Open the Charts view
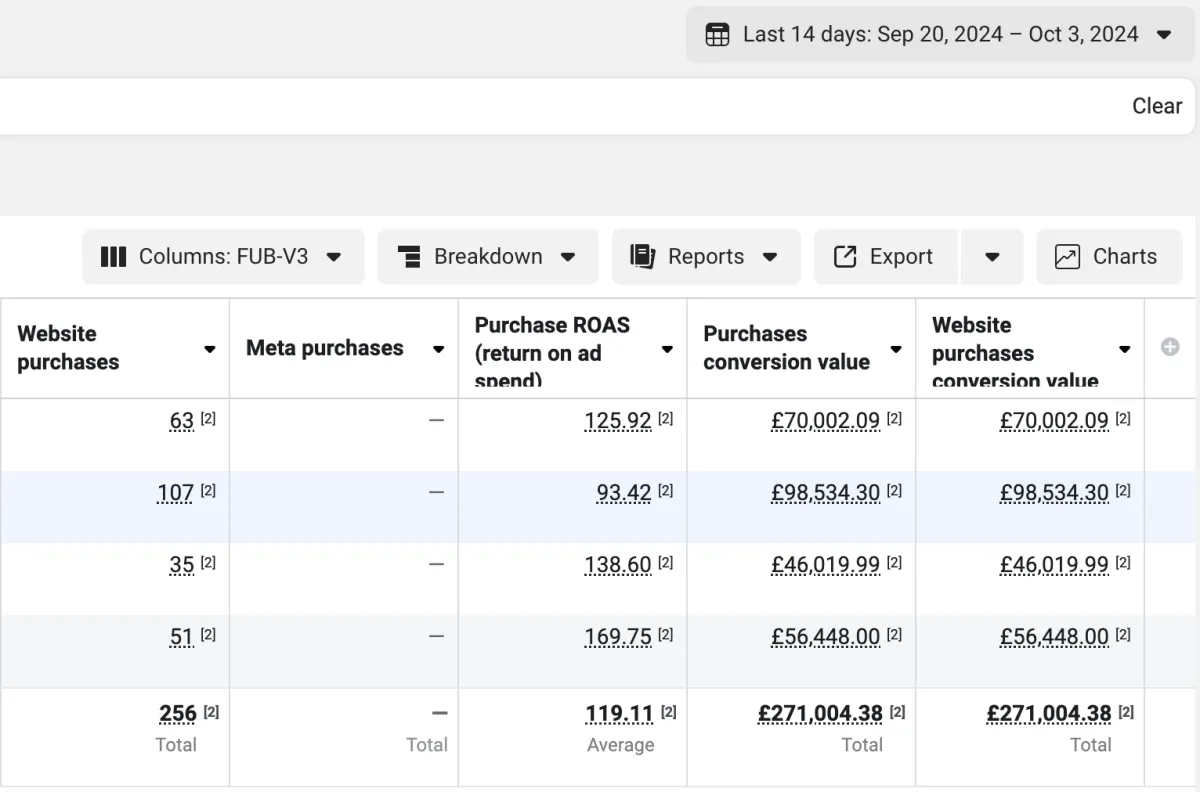1200x792 pixels. click(x=1109, y=257)
